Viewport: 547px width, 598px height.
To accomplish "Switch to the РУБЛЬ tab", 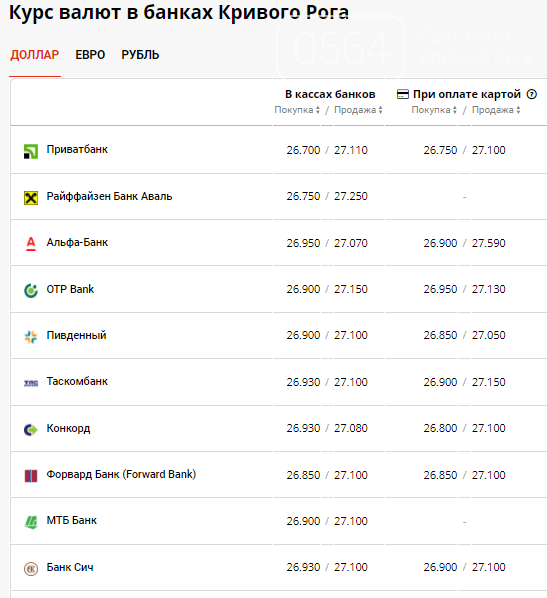I will 140,55.
